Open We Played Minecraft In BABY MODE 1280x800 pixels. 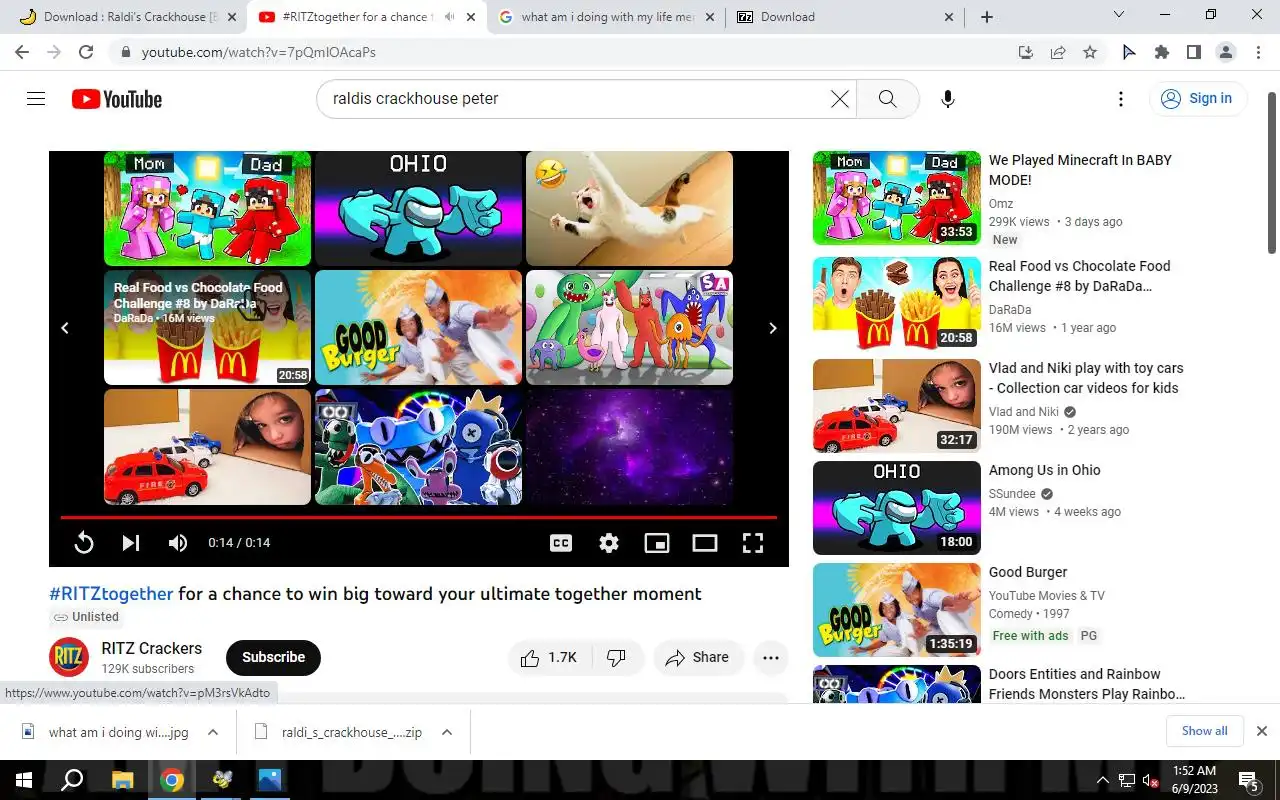pyautogui.click(x=1080, y=170)
